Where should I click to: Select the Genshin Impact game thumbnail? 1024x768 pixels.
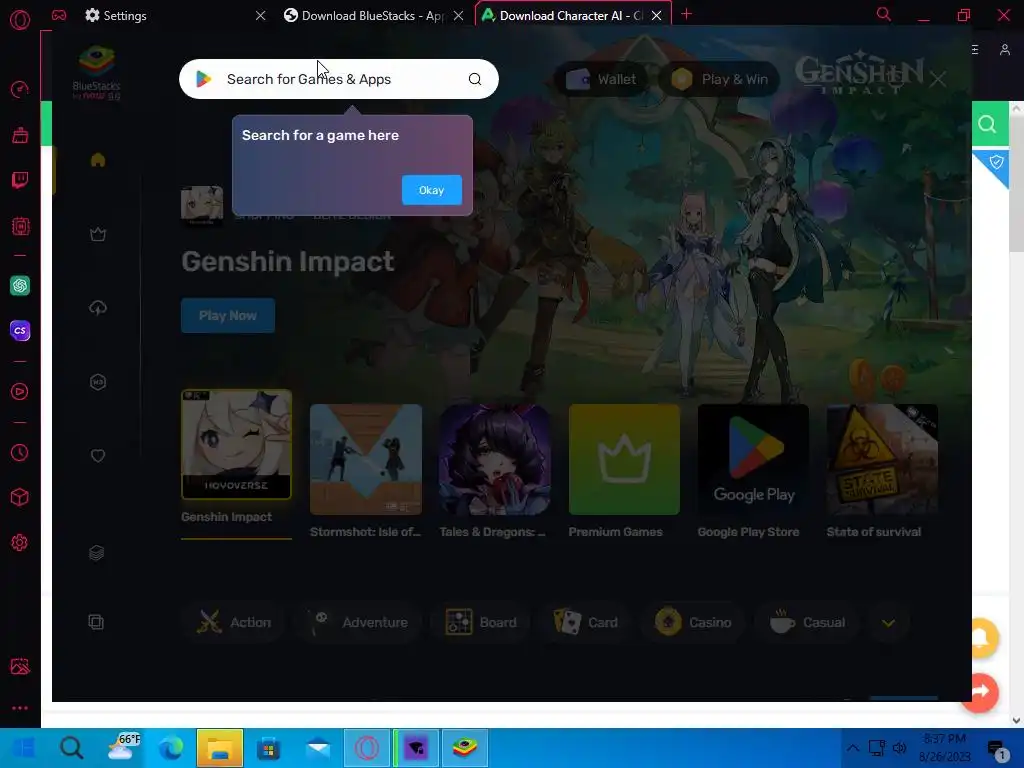pos(236,444)
